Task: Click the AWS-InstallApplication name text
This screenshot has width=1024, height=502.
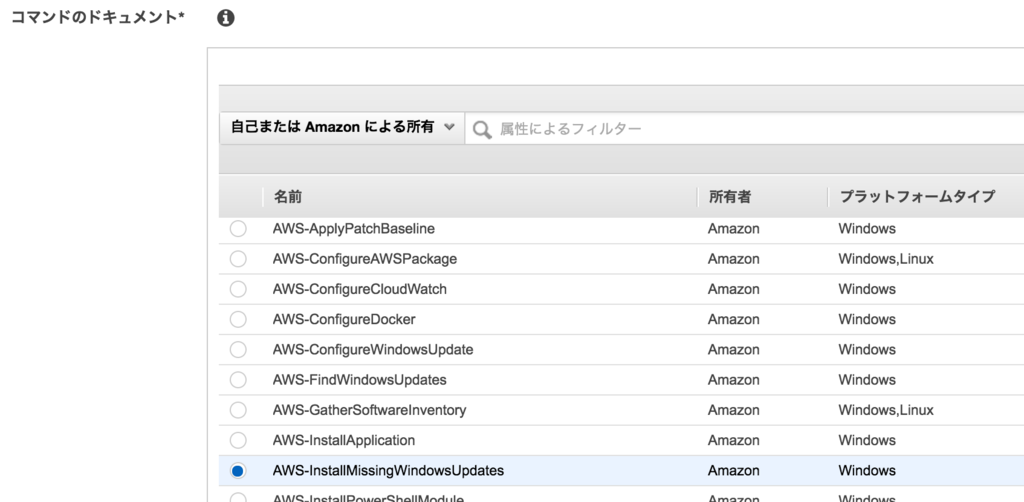Action: (344, 441)
